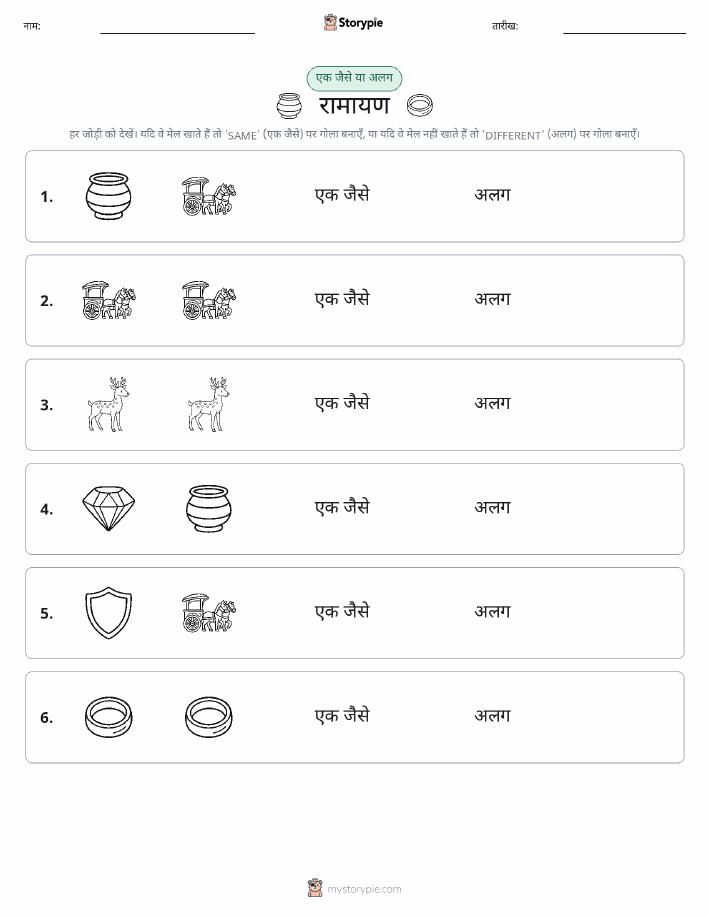Select 'एक जैसे' for question 2
Viewport: 709px width, 917px height.
[342, 299]
